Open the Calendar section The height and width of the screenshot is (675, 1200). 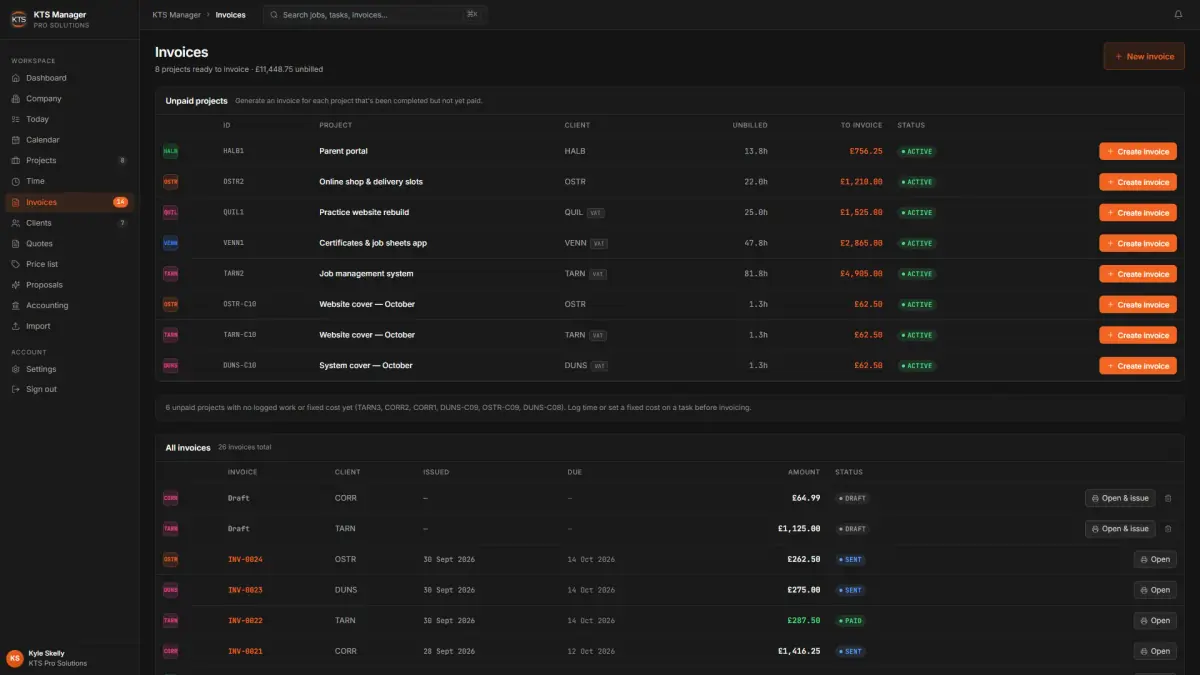(69, 140)
